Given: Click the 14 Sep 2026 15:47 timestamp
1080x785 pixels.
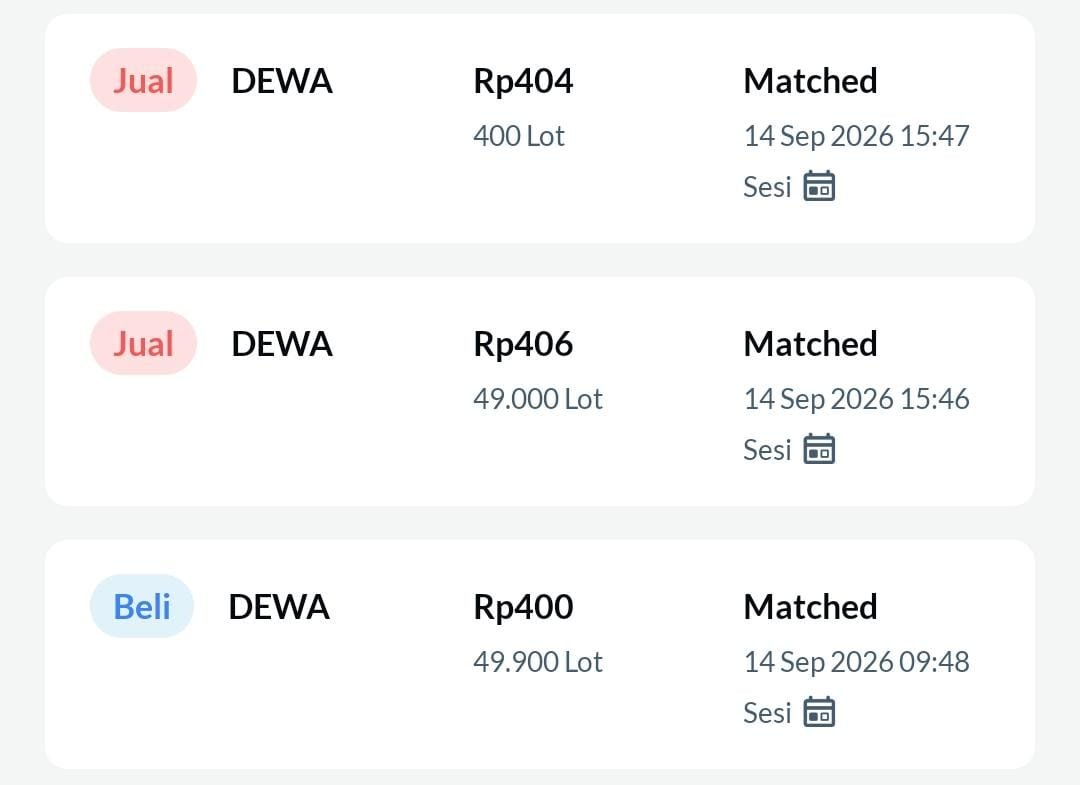Looking at the screenshot, I should coord(856,136).
